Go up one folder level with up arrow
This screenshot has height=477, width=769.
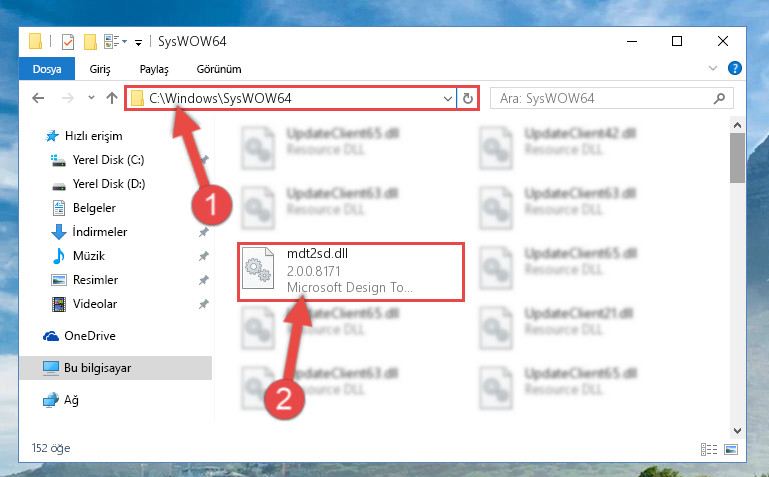112,98
